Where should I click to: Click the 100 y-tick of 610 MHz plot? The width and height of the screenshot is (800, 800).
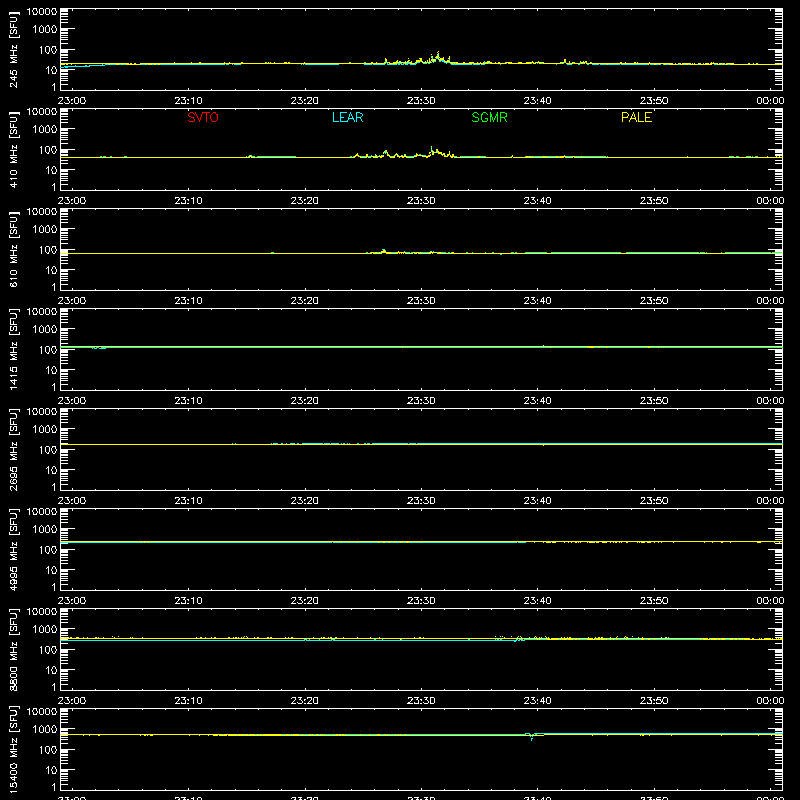[x=48, y=250]
